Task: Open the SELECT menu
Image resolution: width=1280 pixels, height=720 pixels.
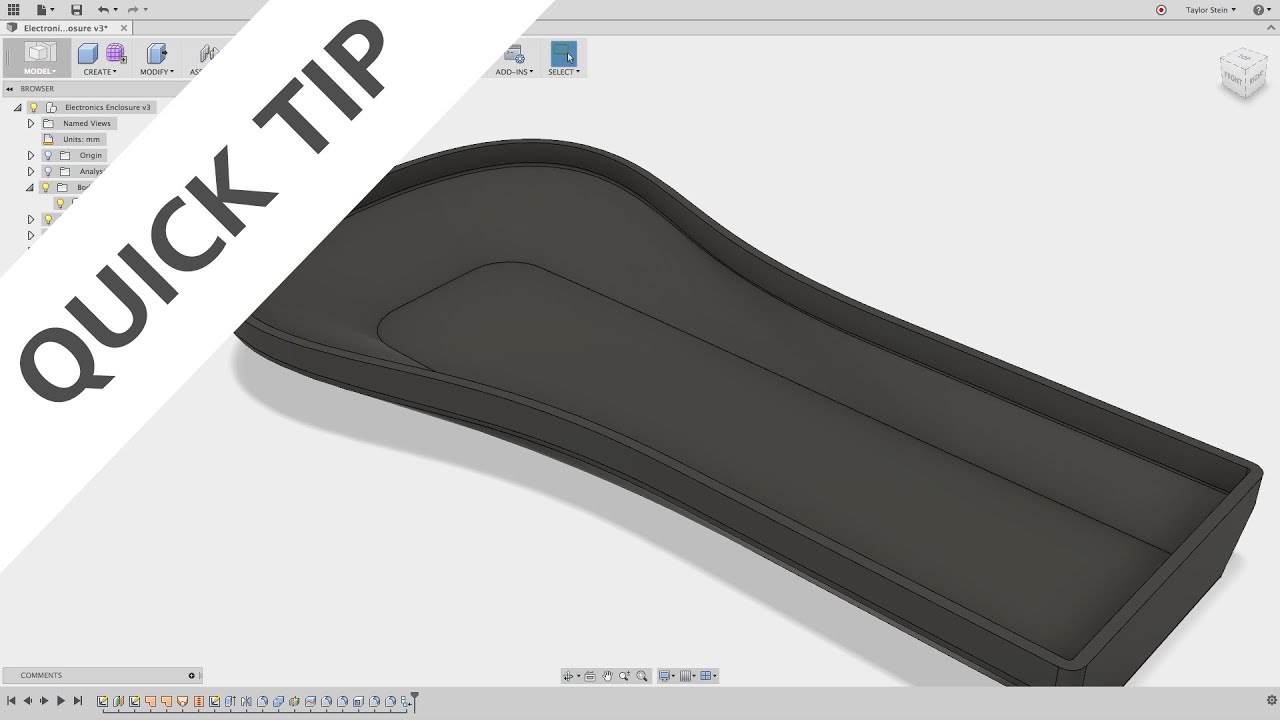Action: [564, 72]
